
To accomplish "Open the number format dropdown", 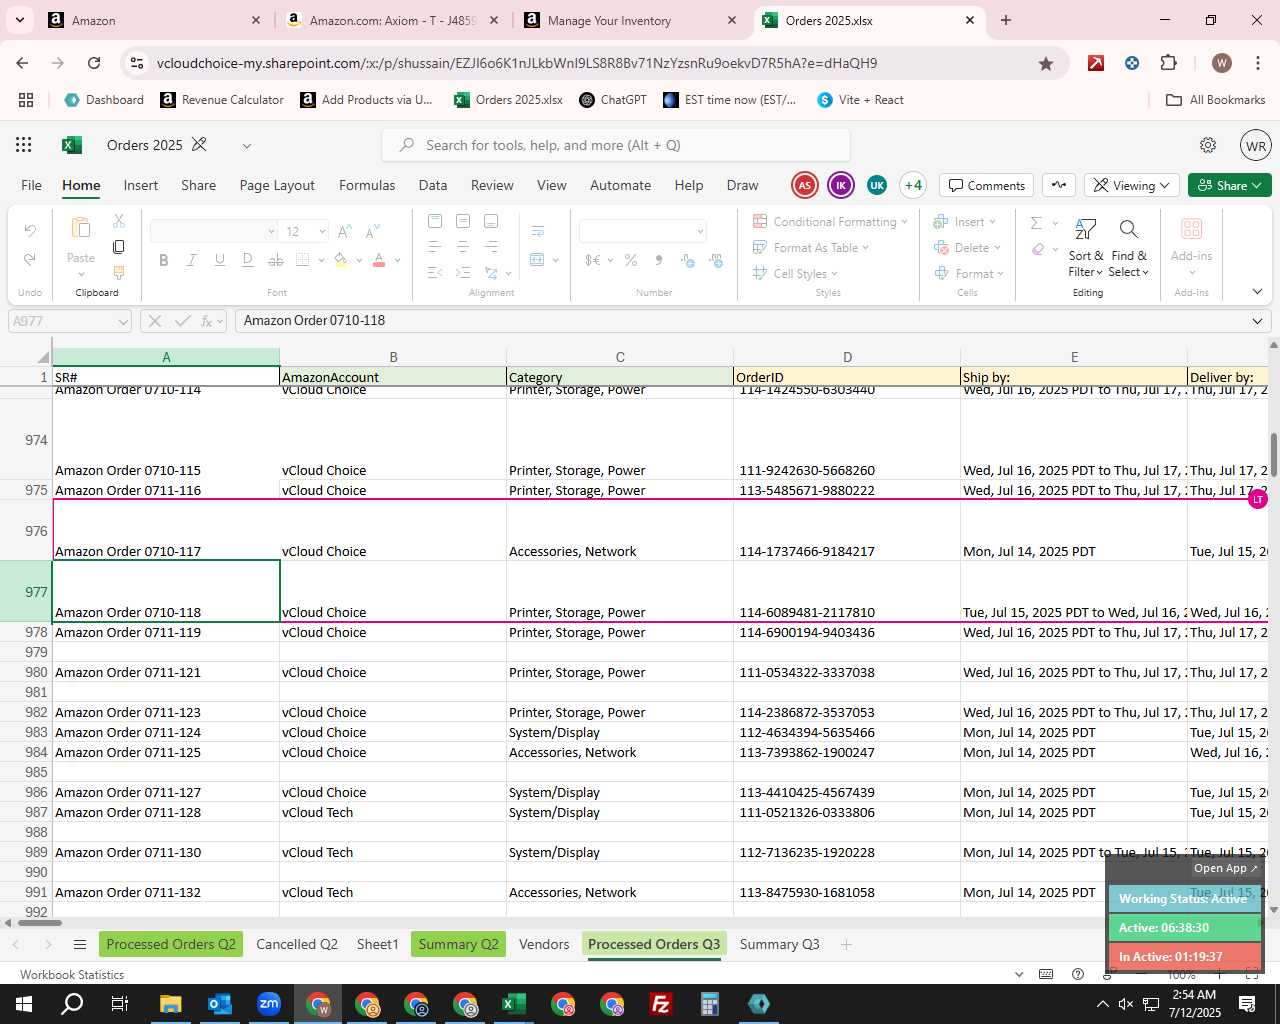I will click(x=700, y=231).
